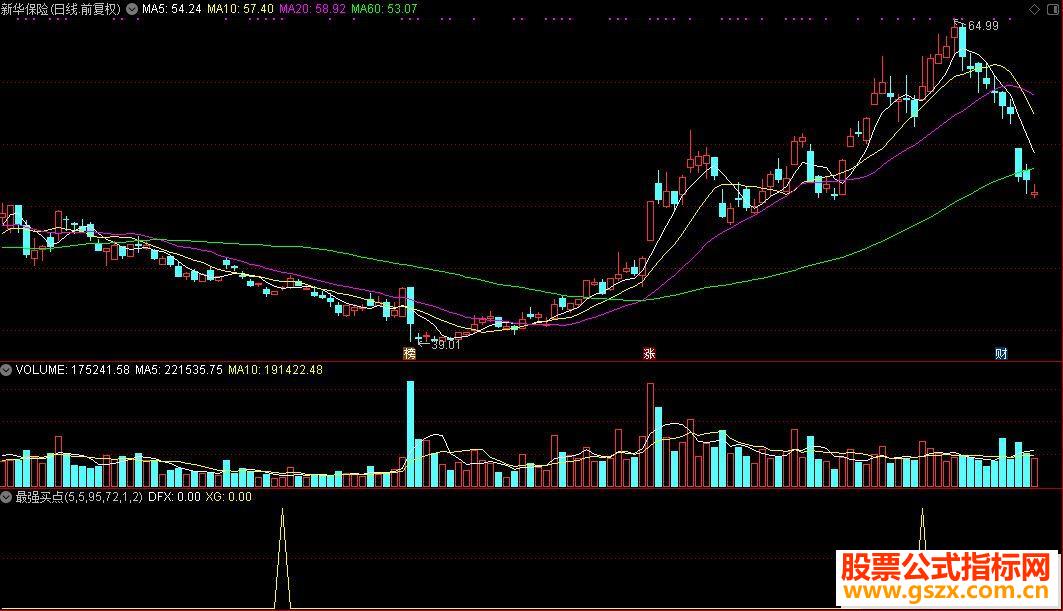Expand the 最强买点 indicator dropdown arrow
The height and width of the screenshot is (611, 1063).
tap(6, 497)
